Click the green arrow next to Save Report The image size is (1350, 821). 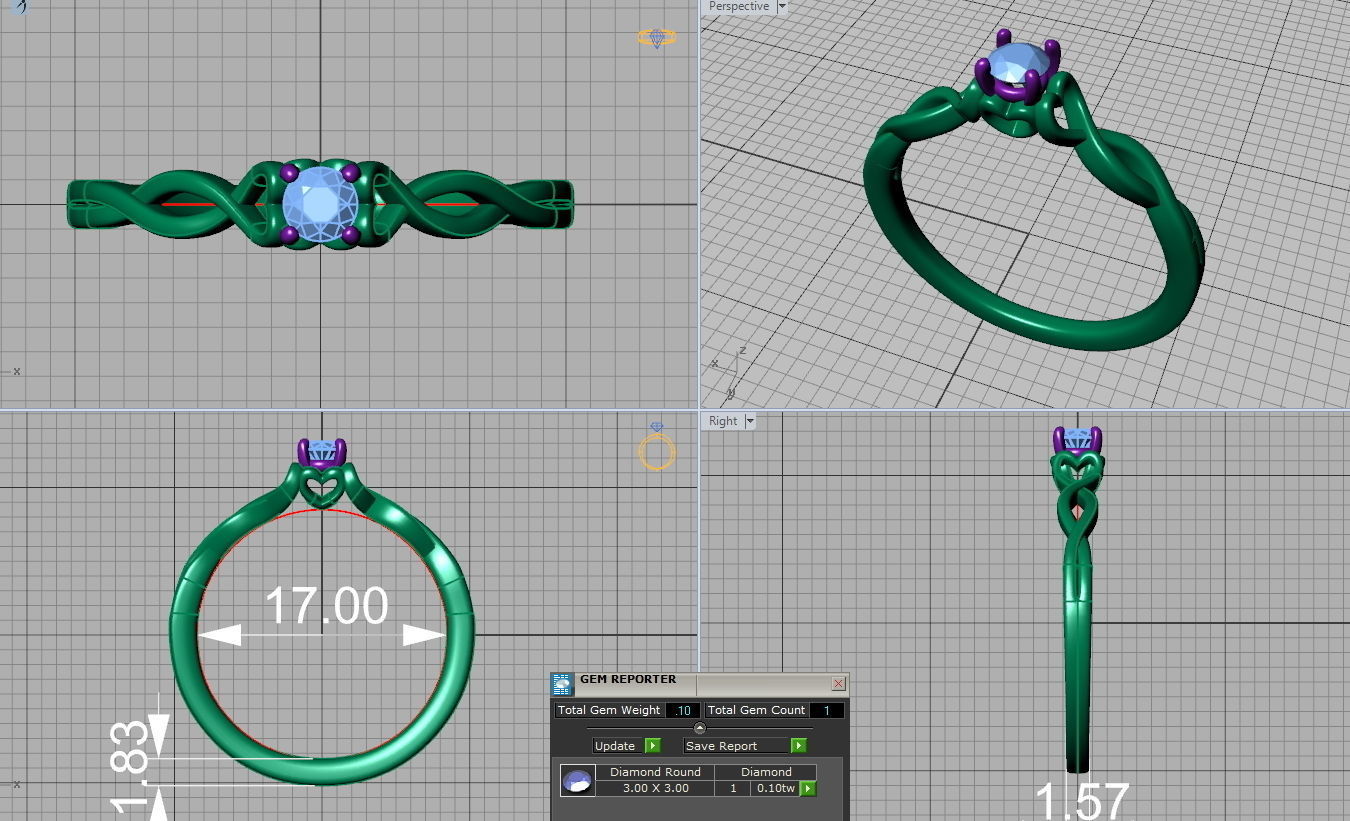coord(798,746)
